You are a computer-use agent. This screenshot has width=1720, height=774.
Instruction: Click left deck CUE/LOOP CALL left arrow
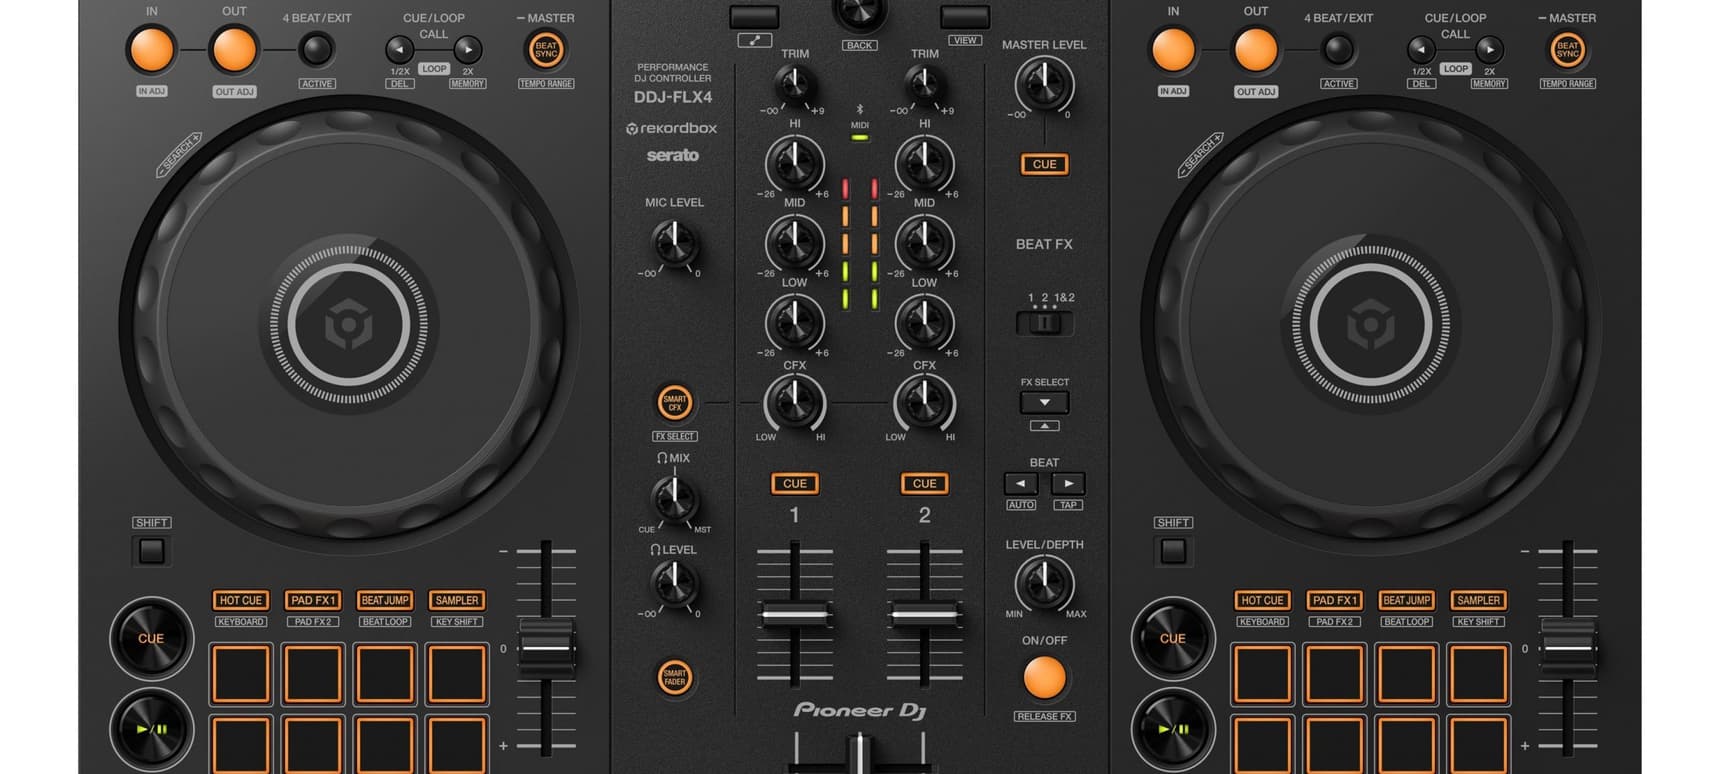[400, 49]
